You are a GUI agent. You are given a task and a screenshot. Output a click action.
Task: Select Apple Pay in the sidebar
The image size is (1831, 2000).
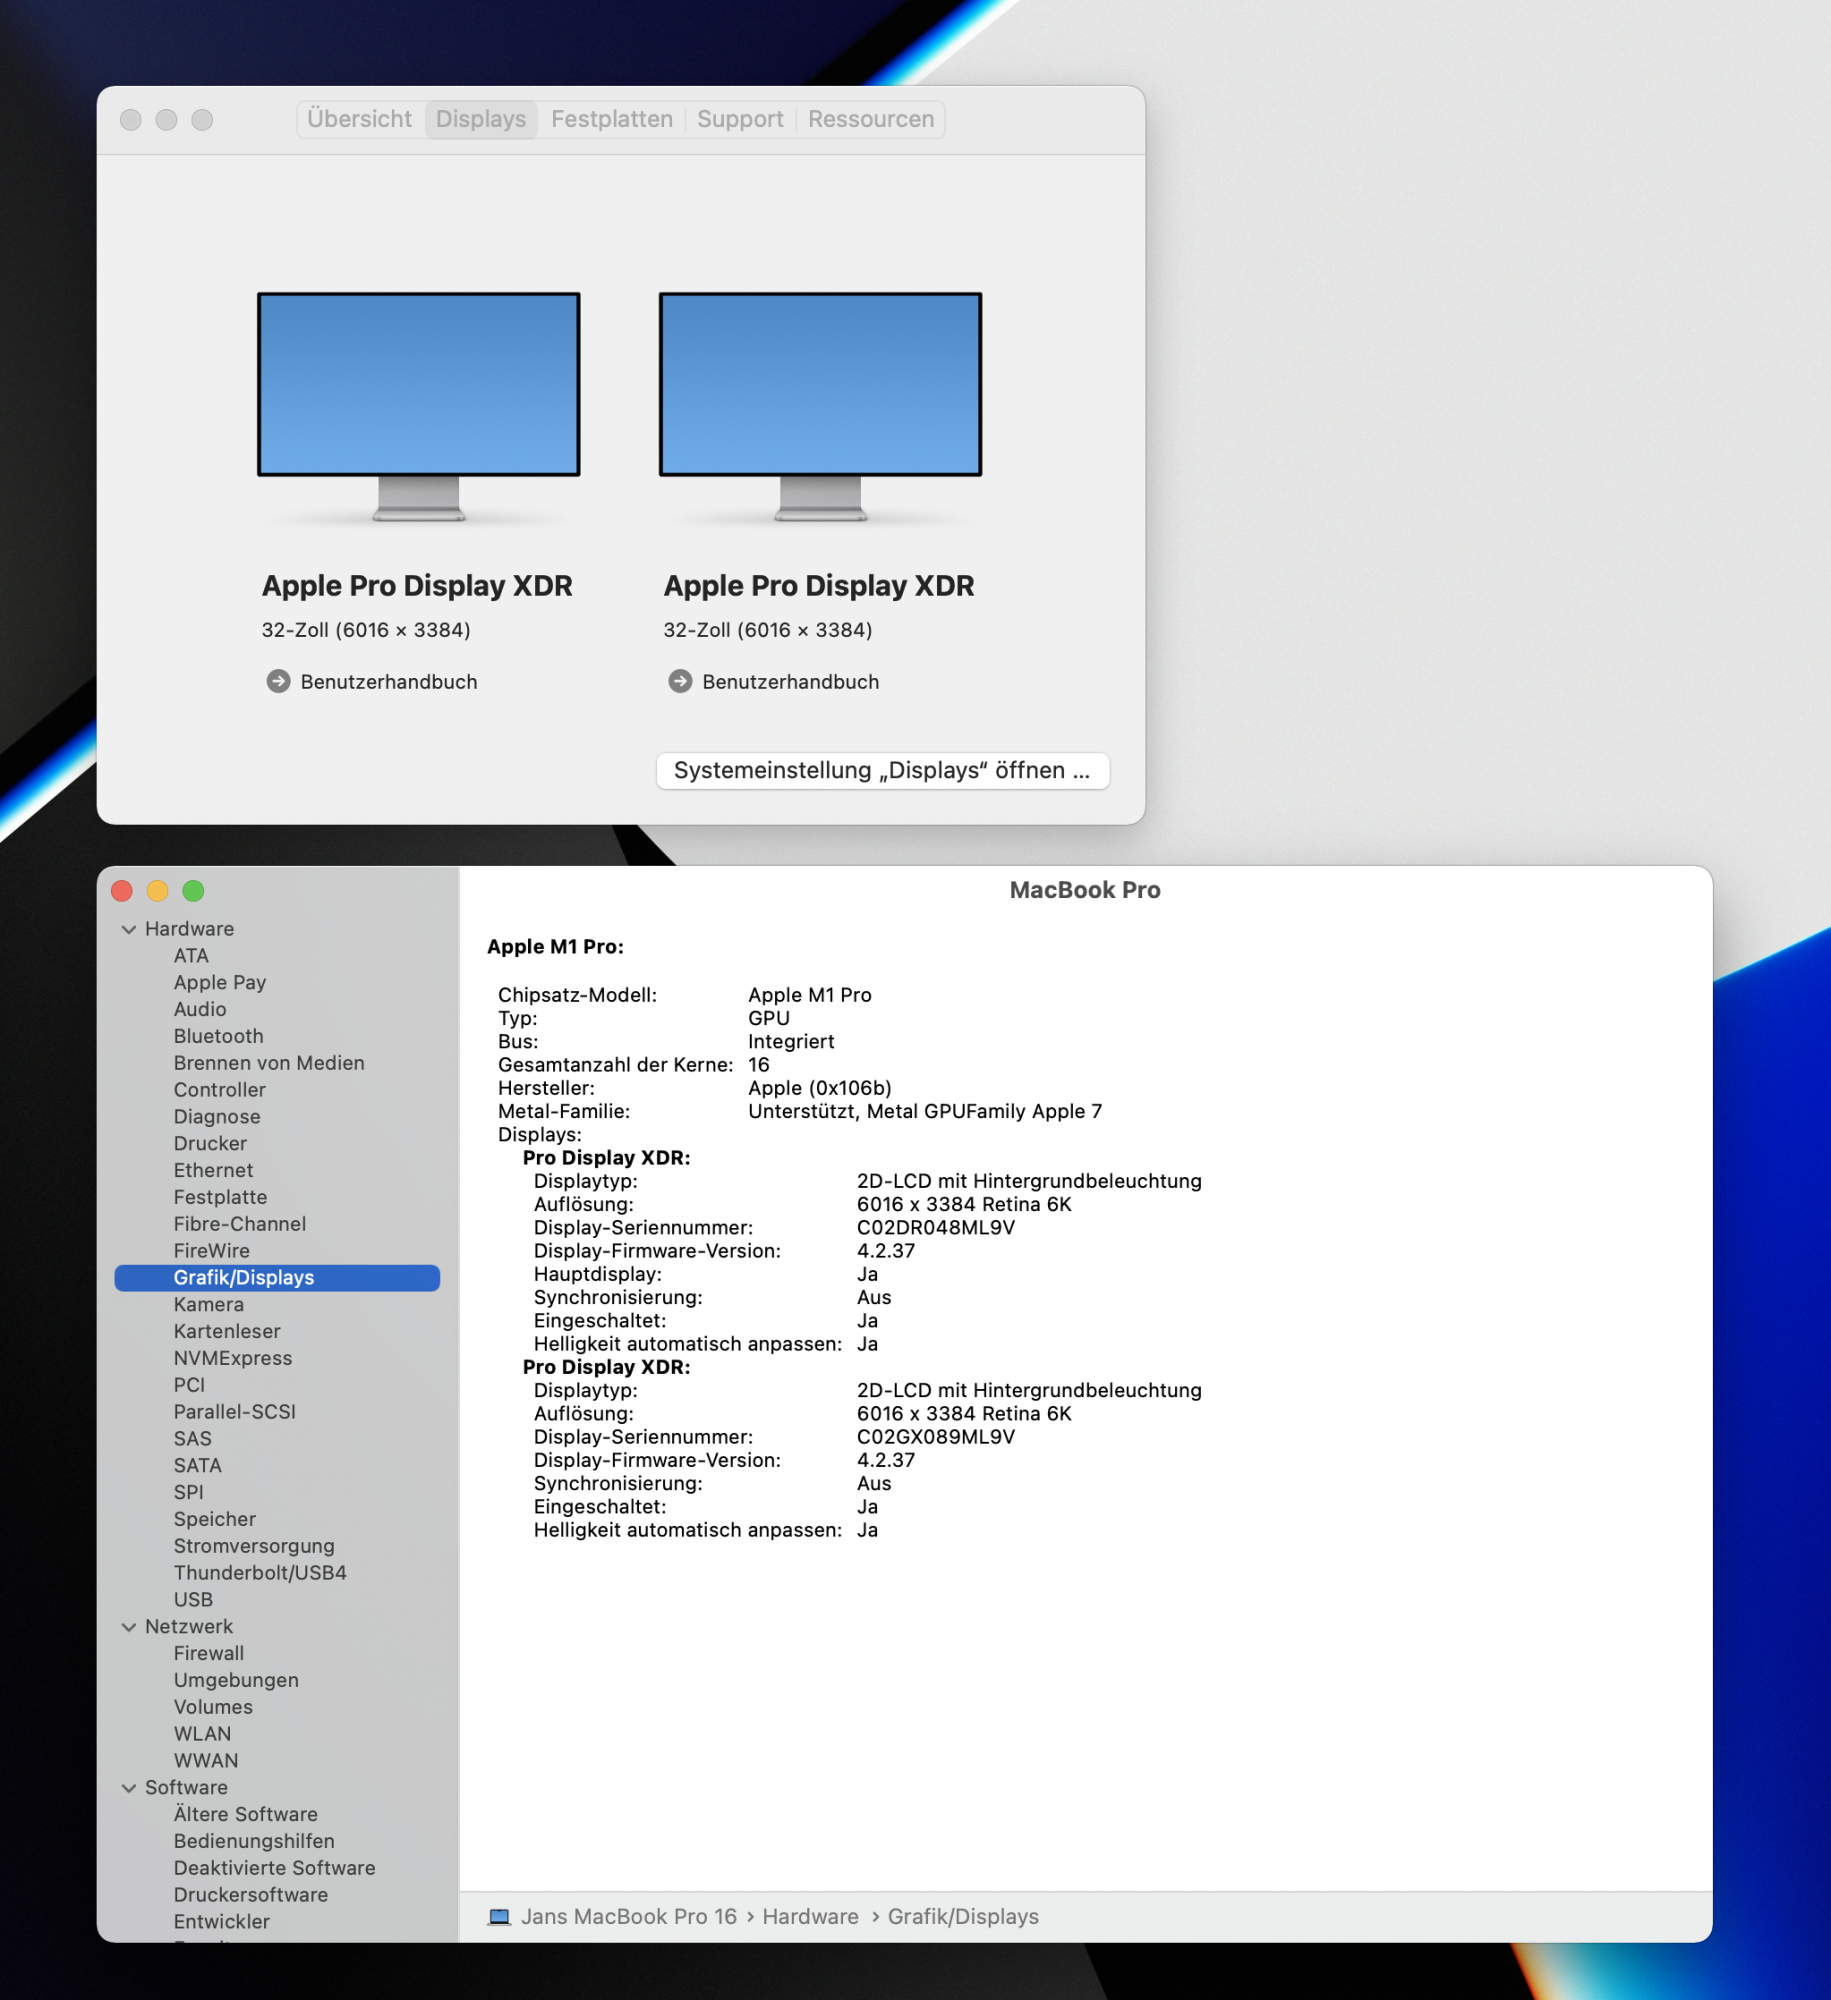pos(220,983)
